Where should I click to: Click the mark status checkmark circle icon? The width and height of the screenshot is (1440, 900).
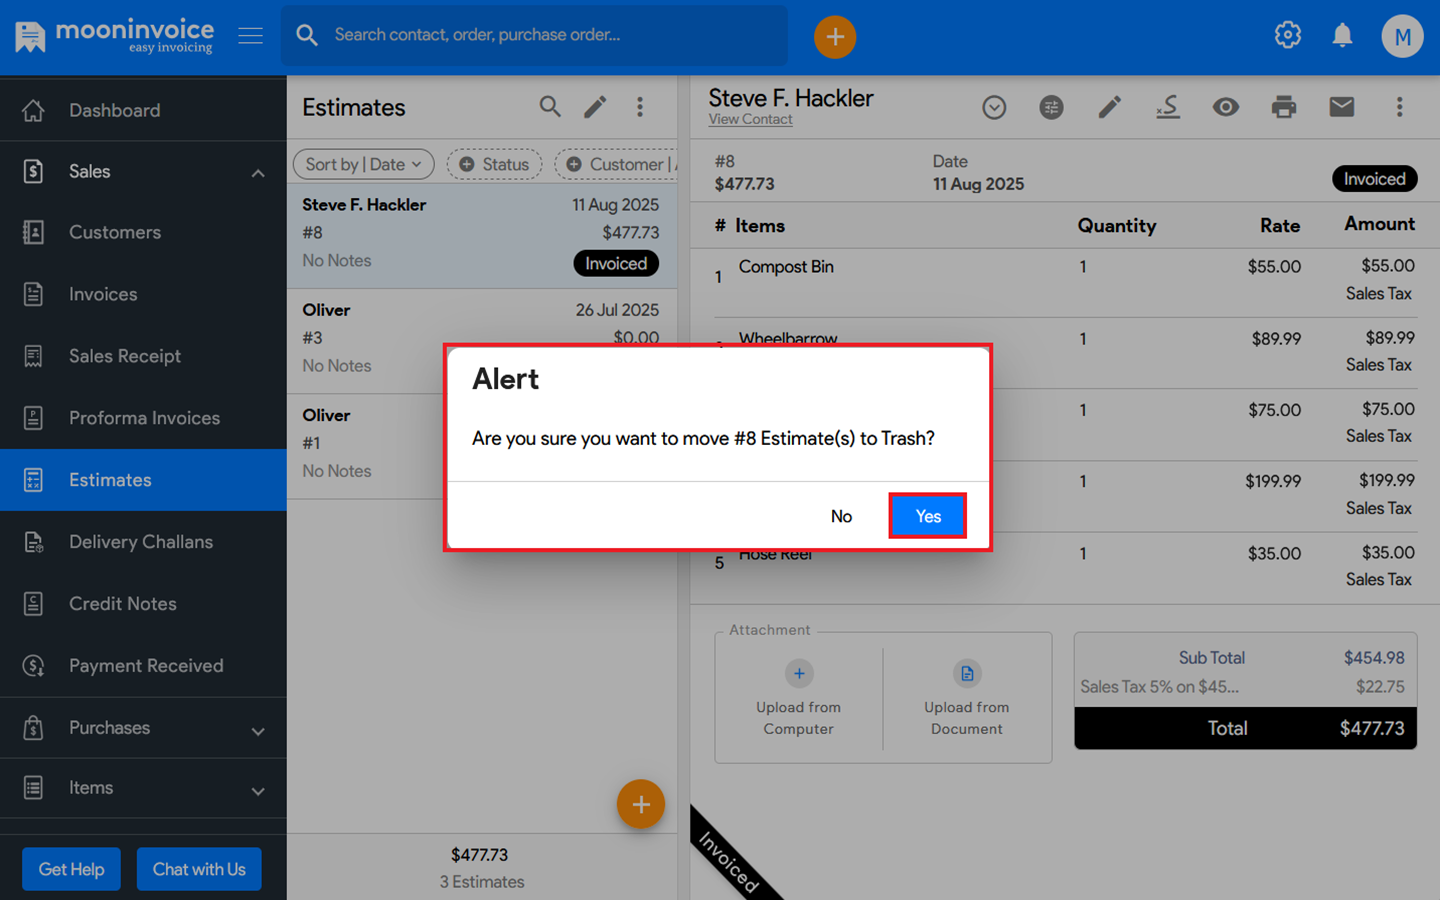point(993,107)
